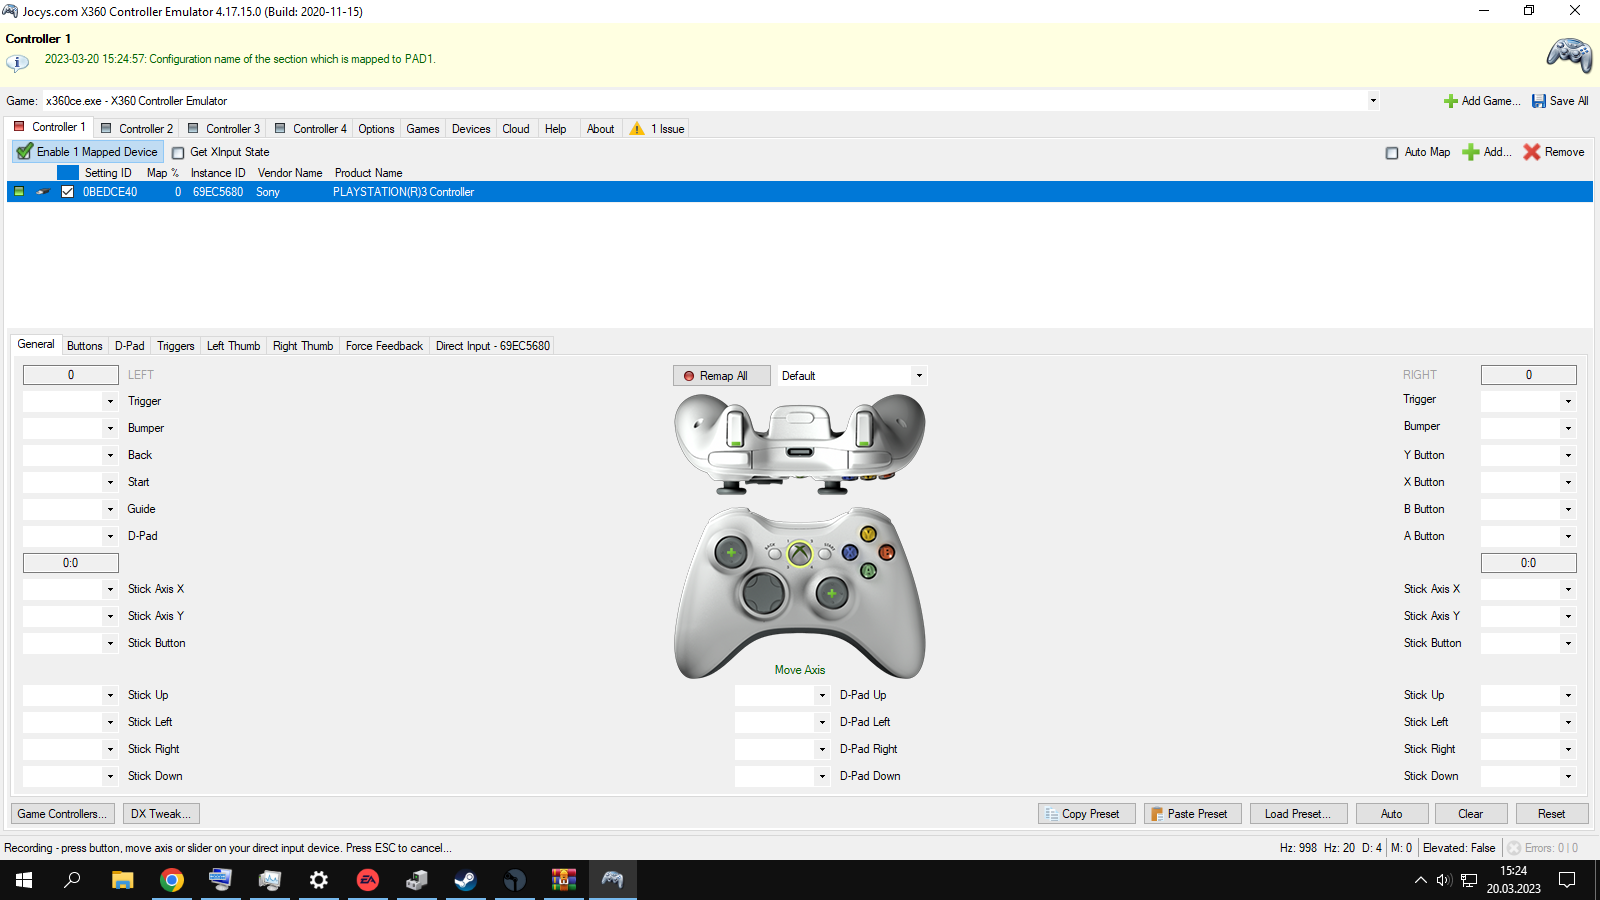Open the Back button mapping dropdown
This screenshot has width=1600, height=900.
(110, 456)
